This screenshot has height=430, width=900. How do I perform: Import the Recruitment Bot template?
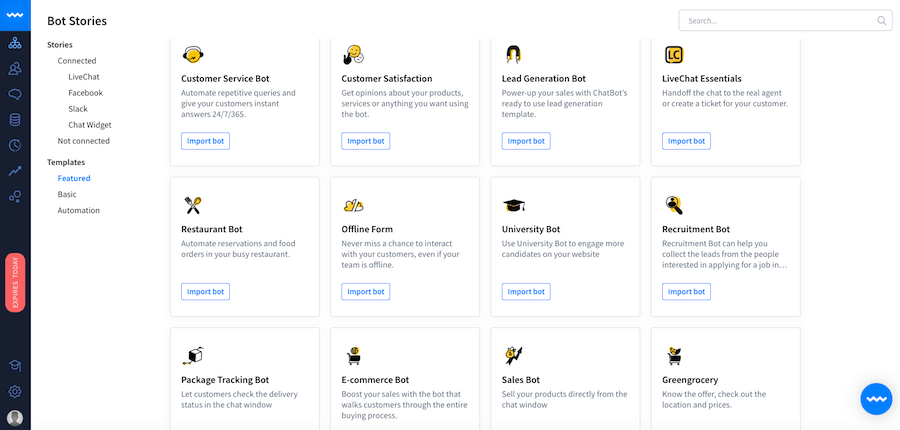point(686,292)
